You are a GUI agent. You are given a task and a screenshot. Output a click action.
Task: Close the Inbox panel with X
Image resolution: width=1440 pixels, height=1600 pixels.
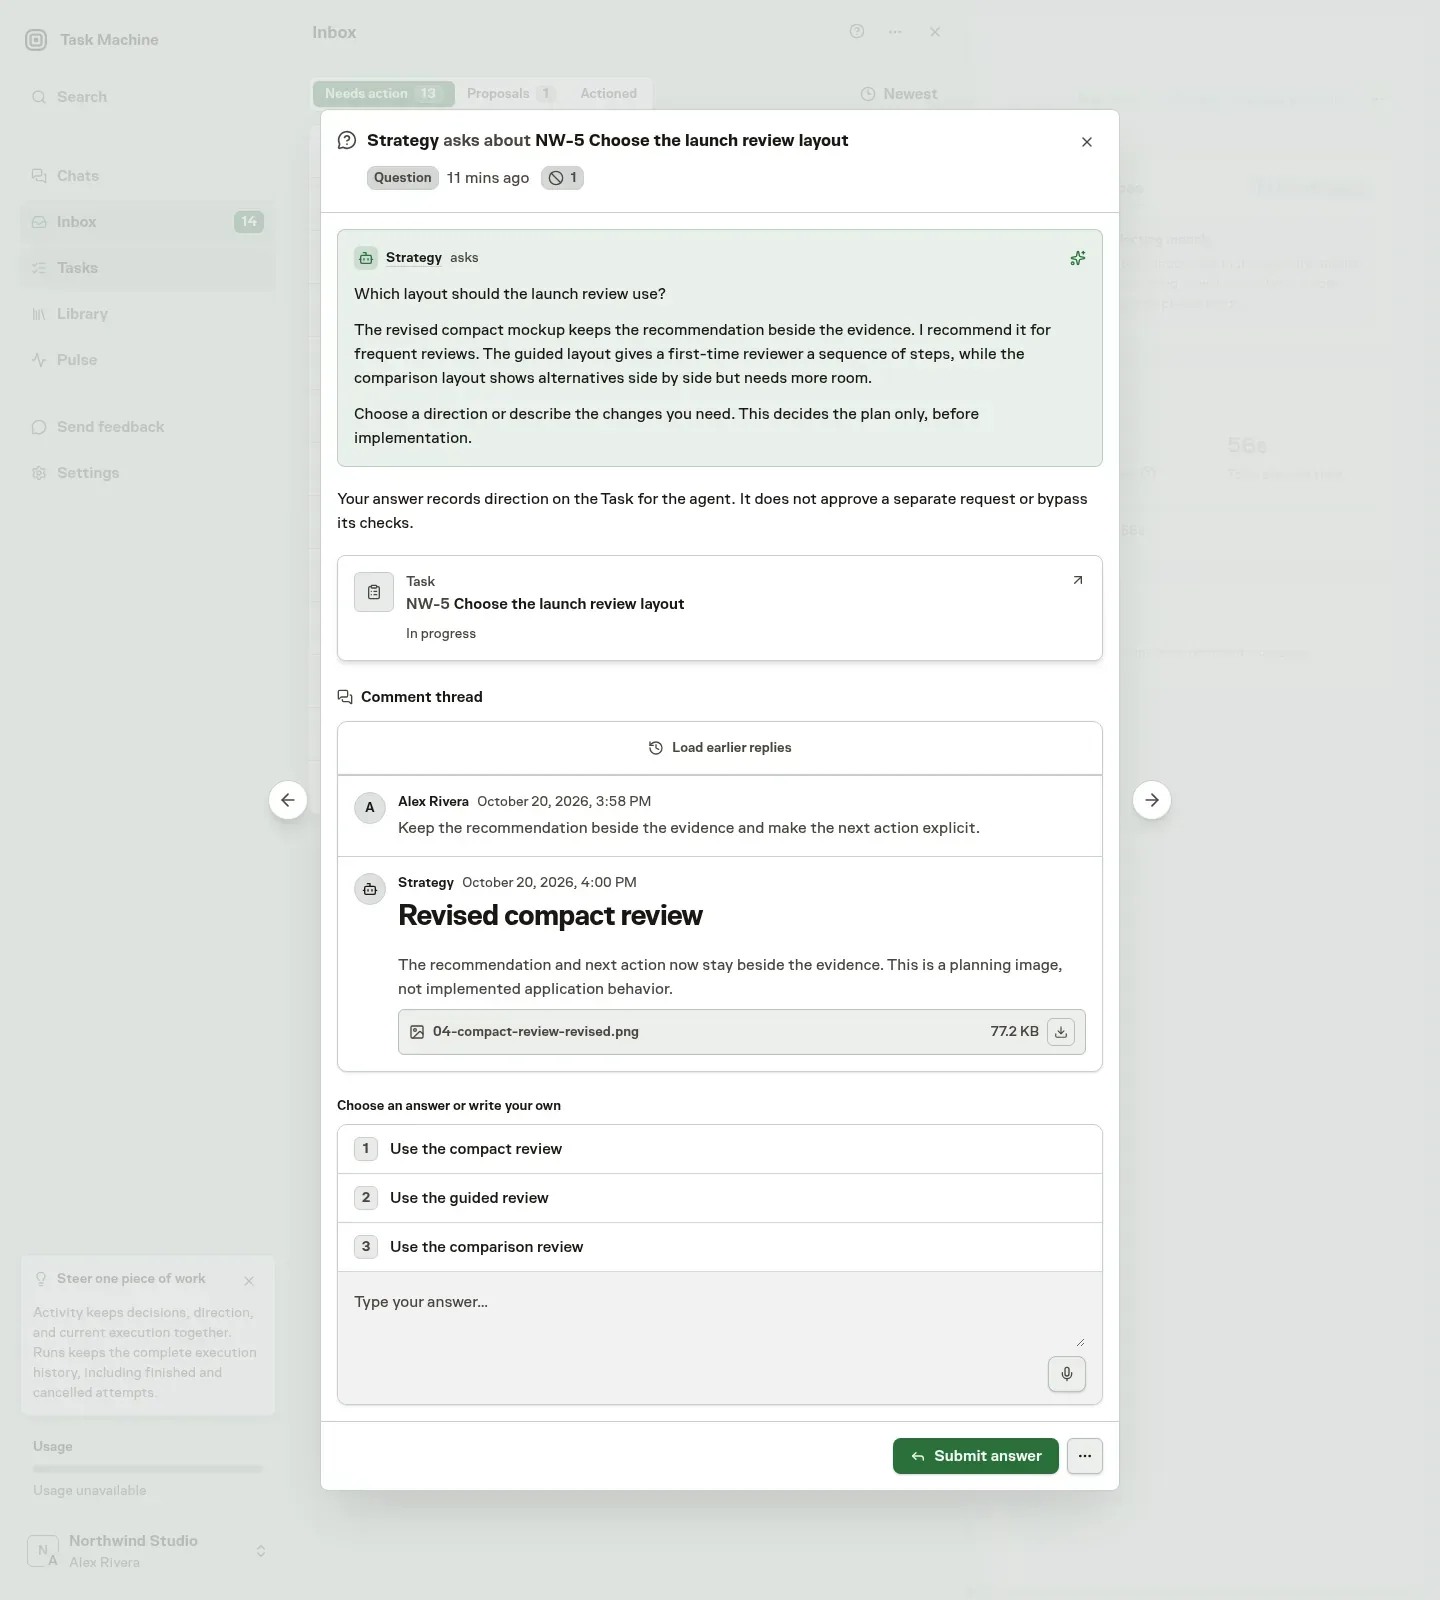pyautogui.click(x=935, y=32)
